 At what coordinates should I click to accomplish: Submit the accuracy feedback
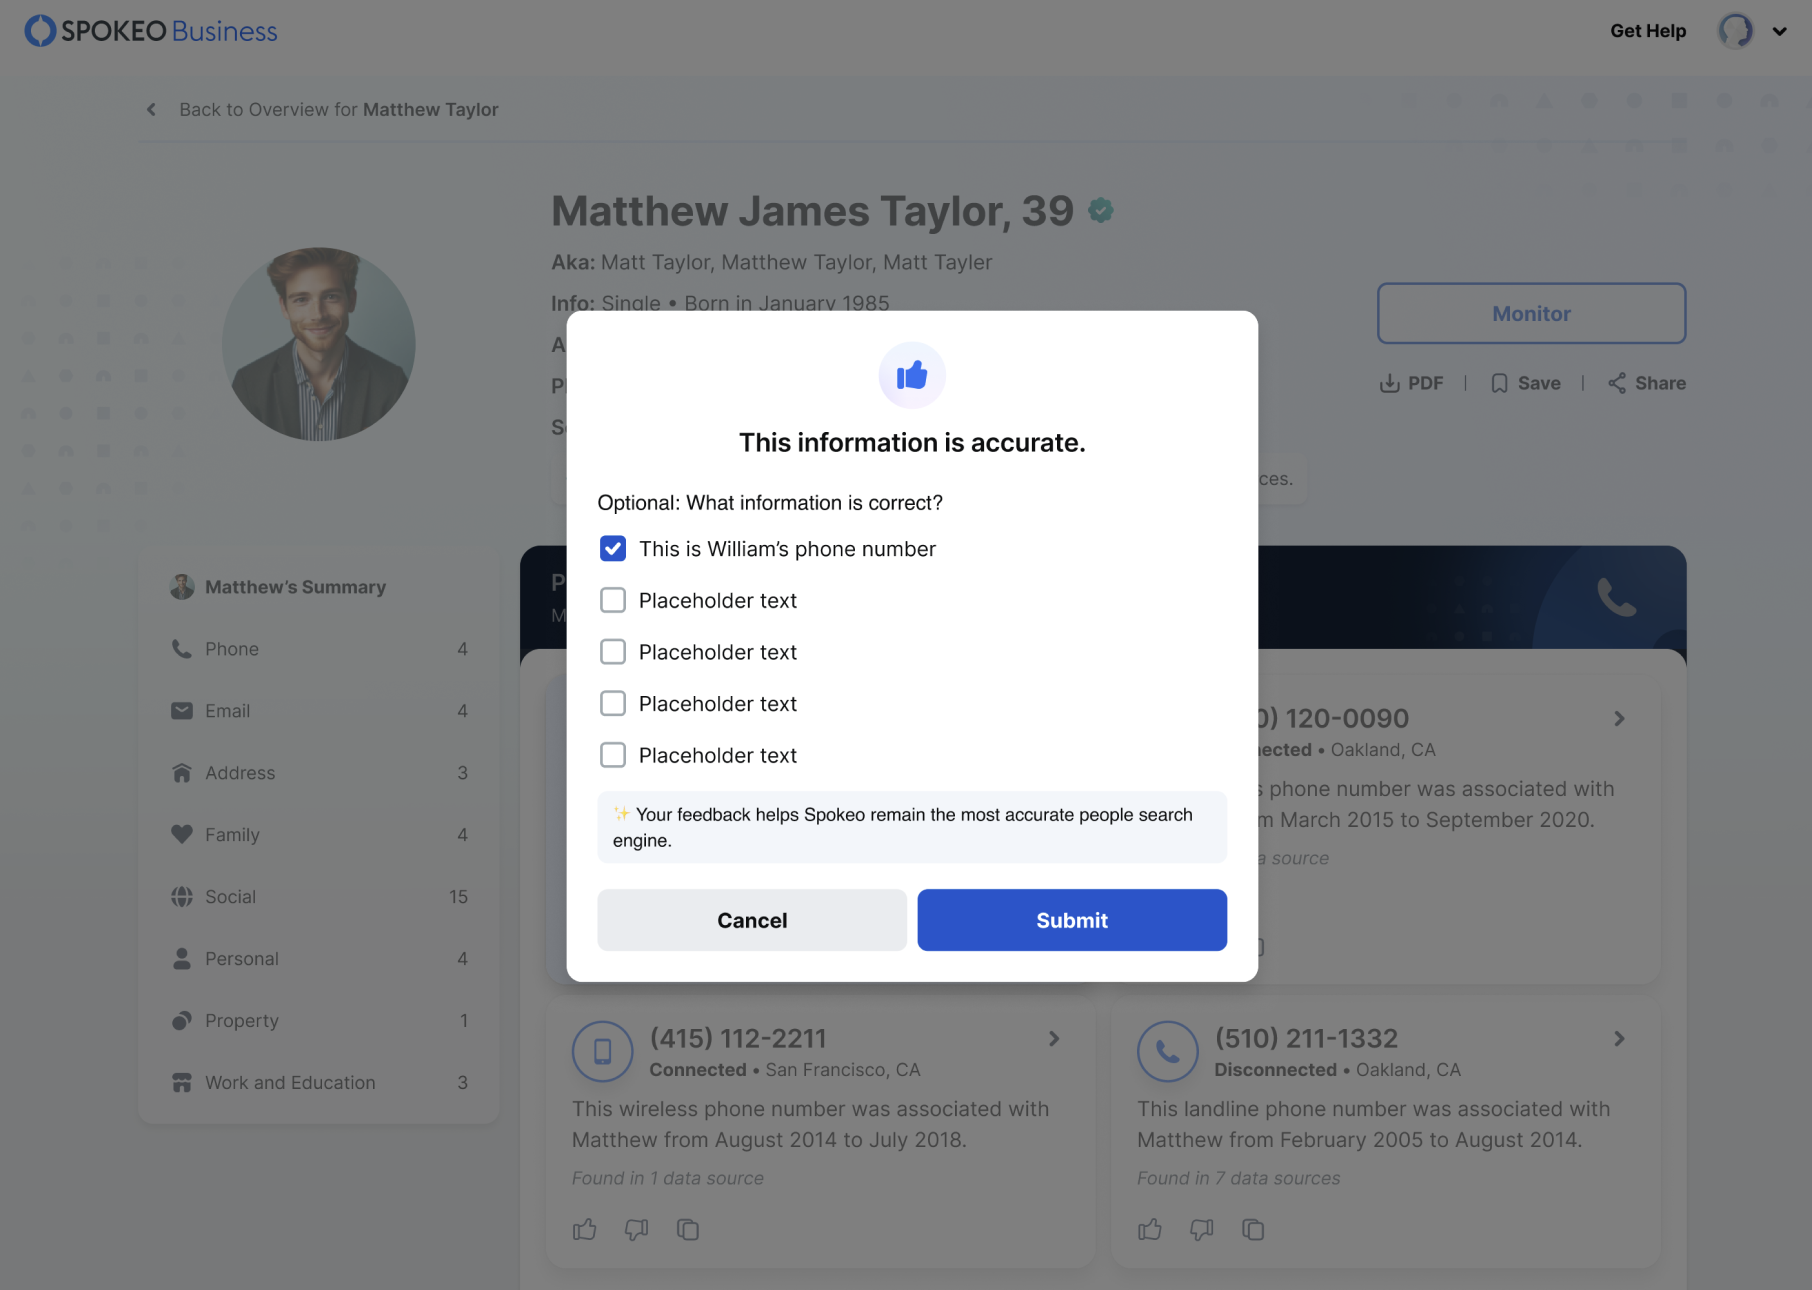[1072, 920]
